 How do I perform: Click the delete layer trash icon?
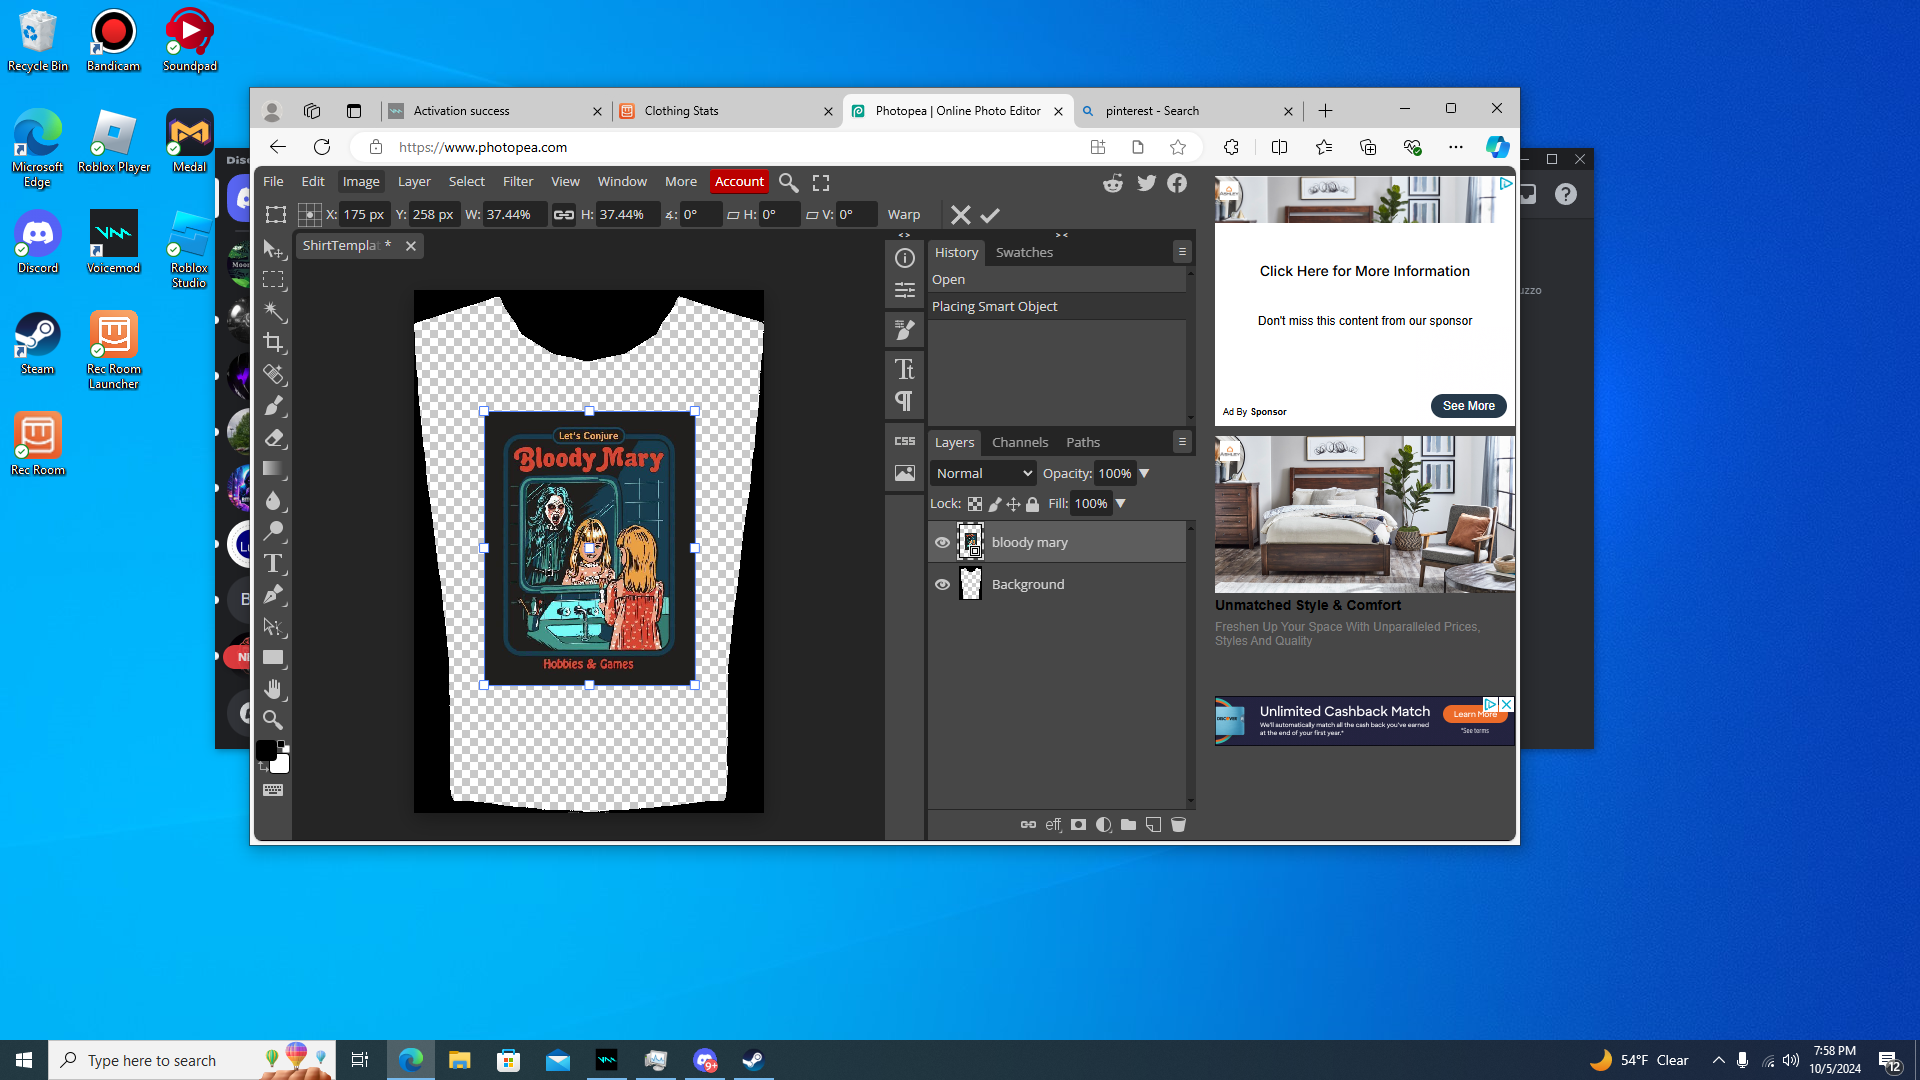coord(1178,825)
